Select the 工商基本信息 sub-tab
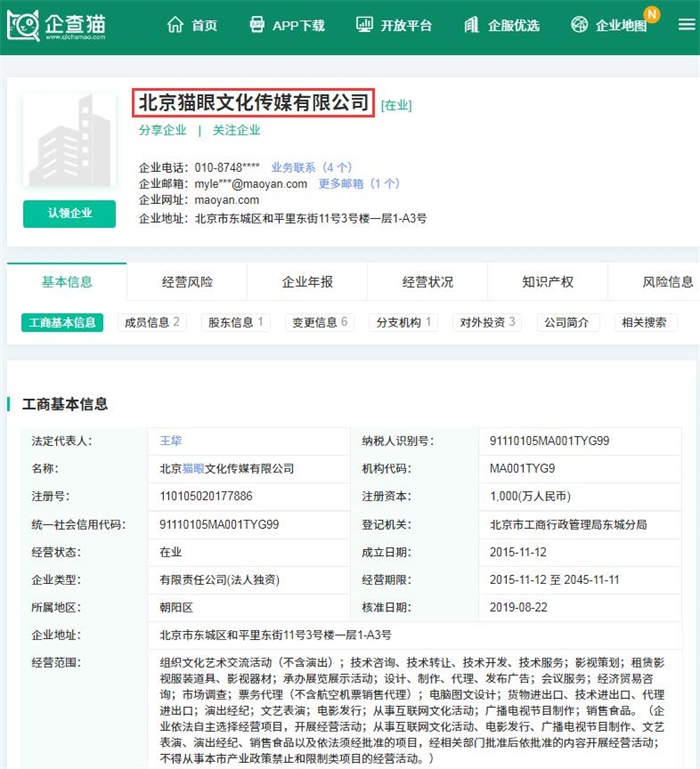The height and width of the screenshot is (769, 700). [62, 322]
